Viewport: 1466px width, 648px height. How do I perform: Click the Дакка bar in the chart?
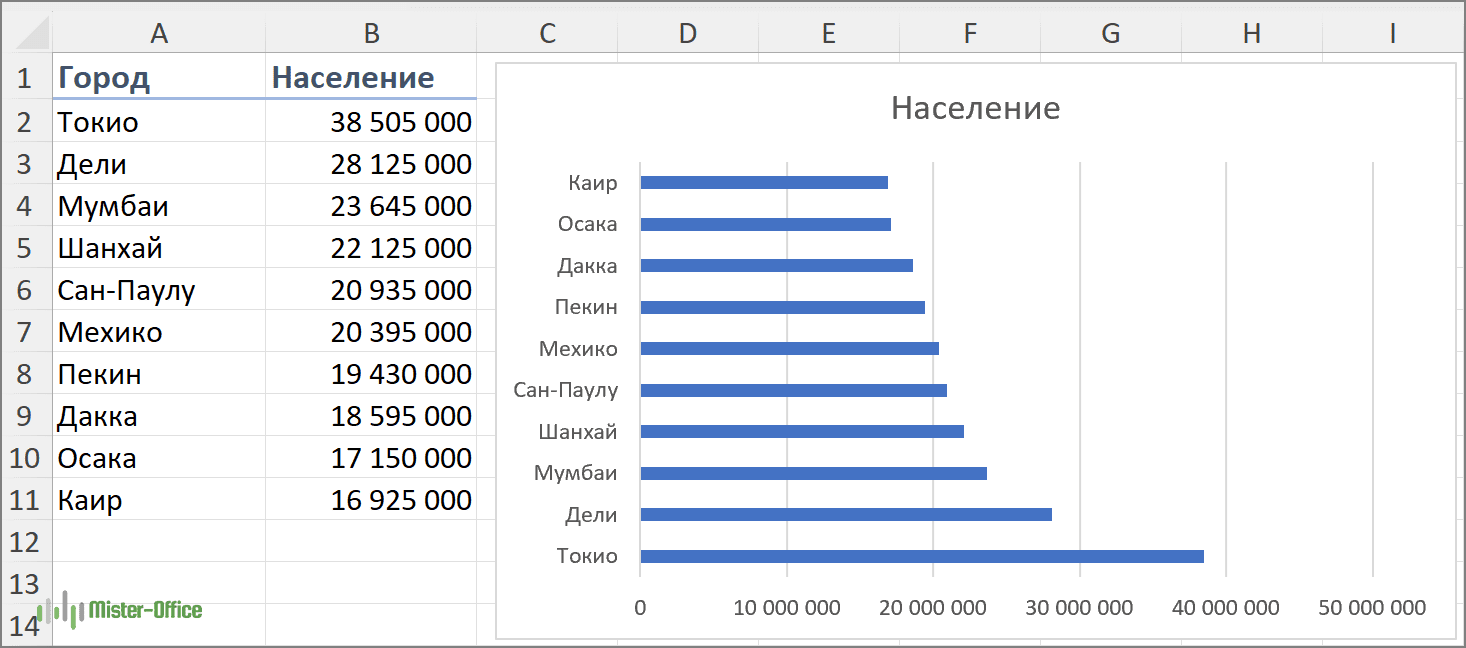(x=776, y=265)
